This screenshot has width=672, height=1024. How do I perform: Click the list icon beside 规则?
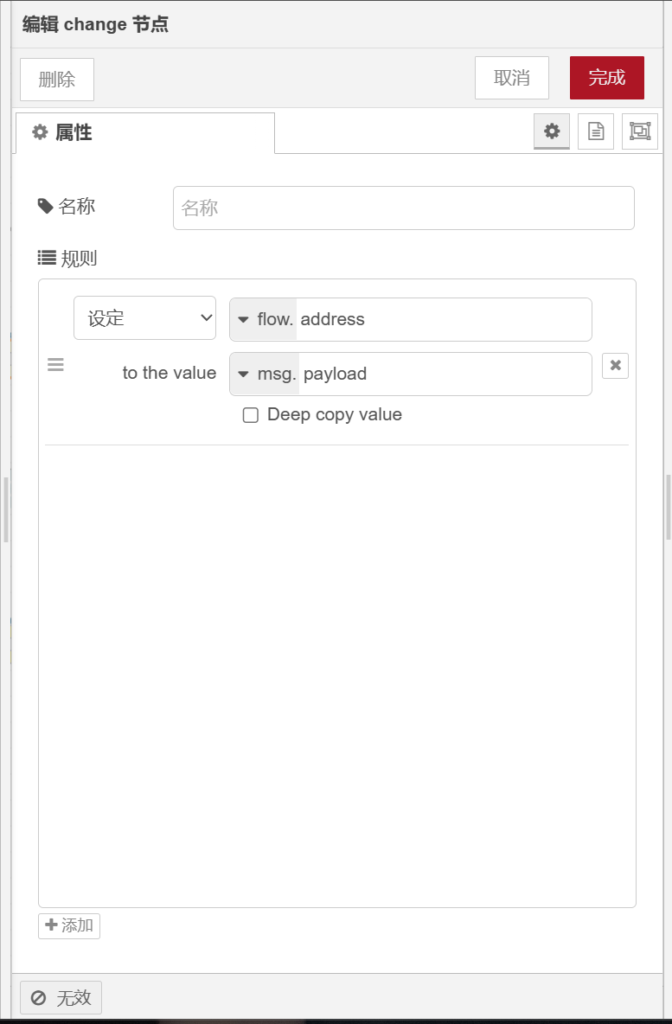(47, 258)
